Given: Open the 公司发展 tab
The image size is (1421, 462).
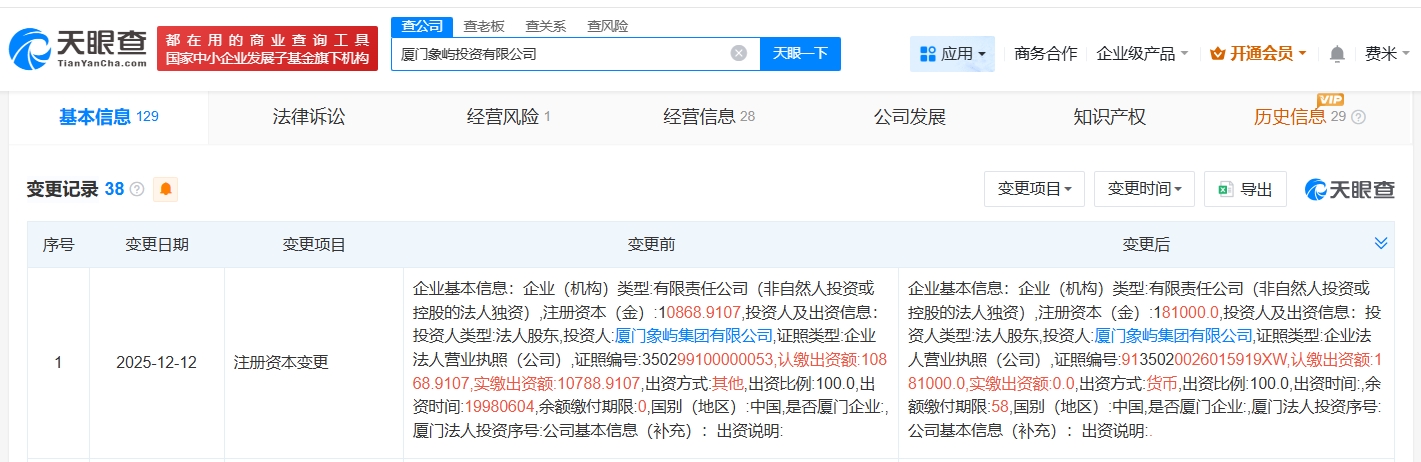Looking at the screenshot, I should pyautogui.click(x=909, y=117).
